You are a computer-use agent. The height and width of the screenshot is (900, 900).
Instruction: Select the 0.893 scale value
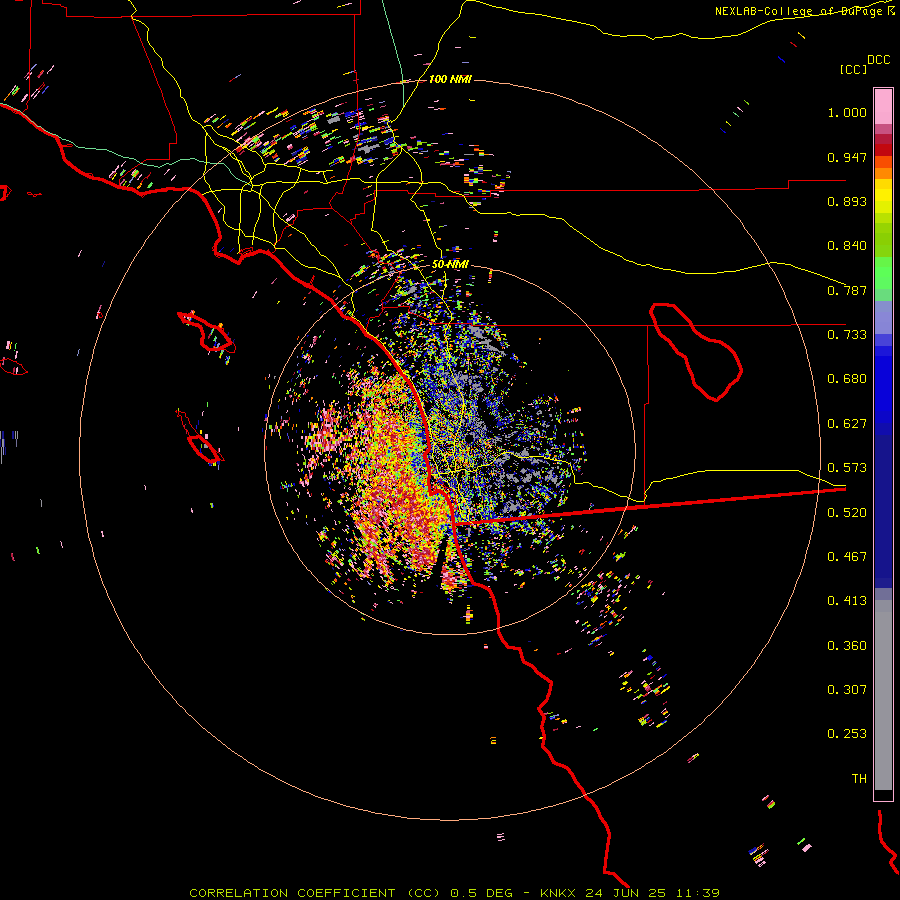847,201
